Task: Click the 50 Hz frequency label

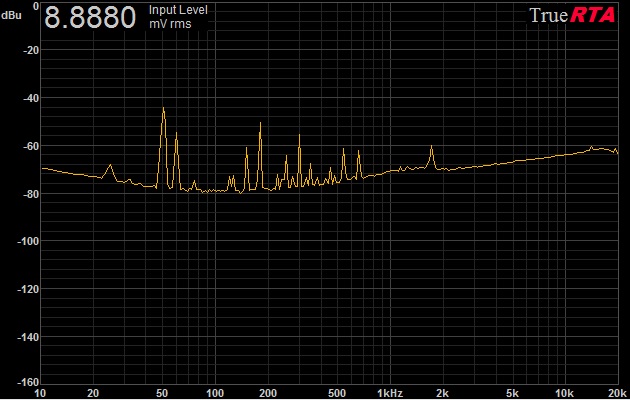Action: coord(162,393)
